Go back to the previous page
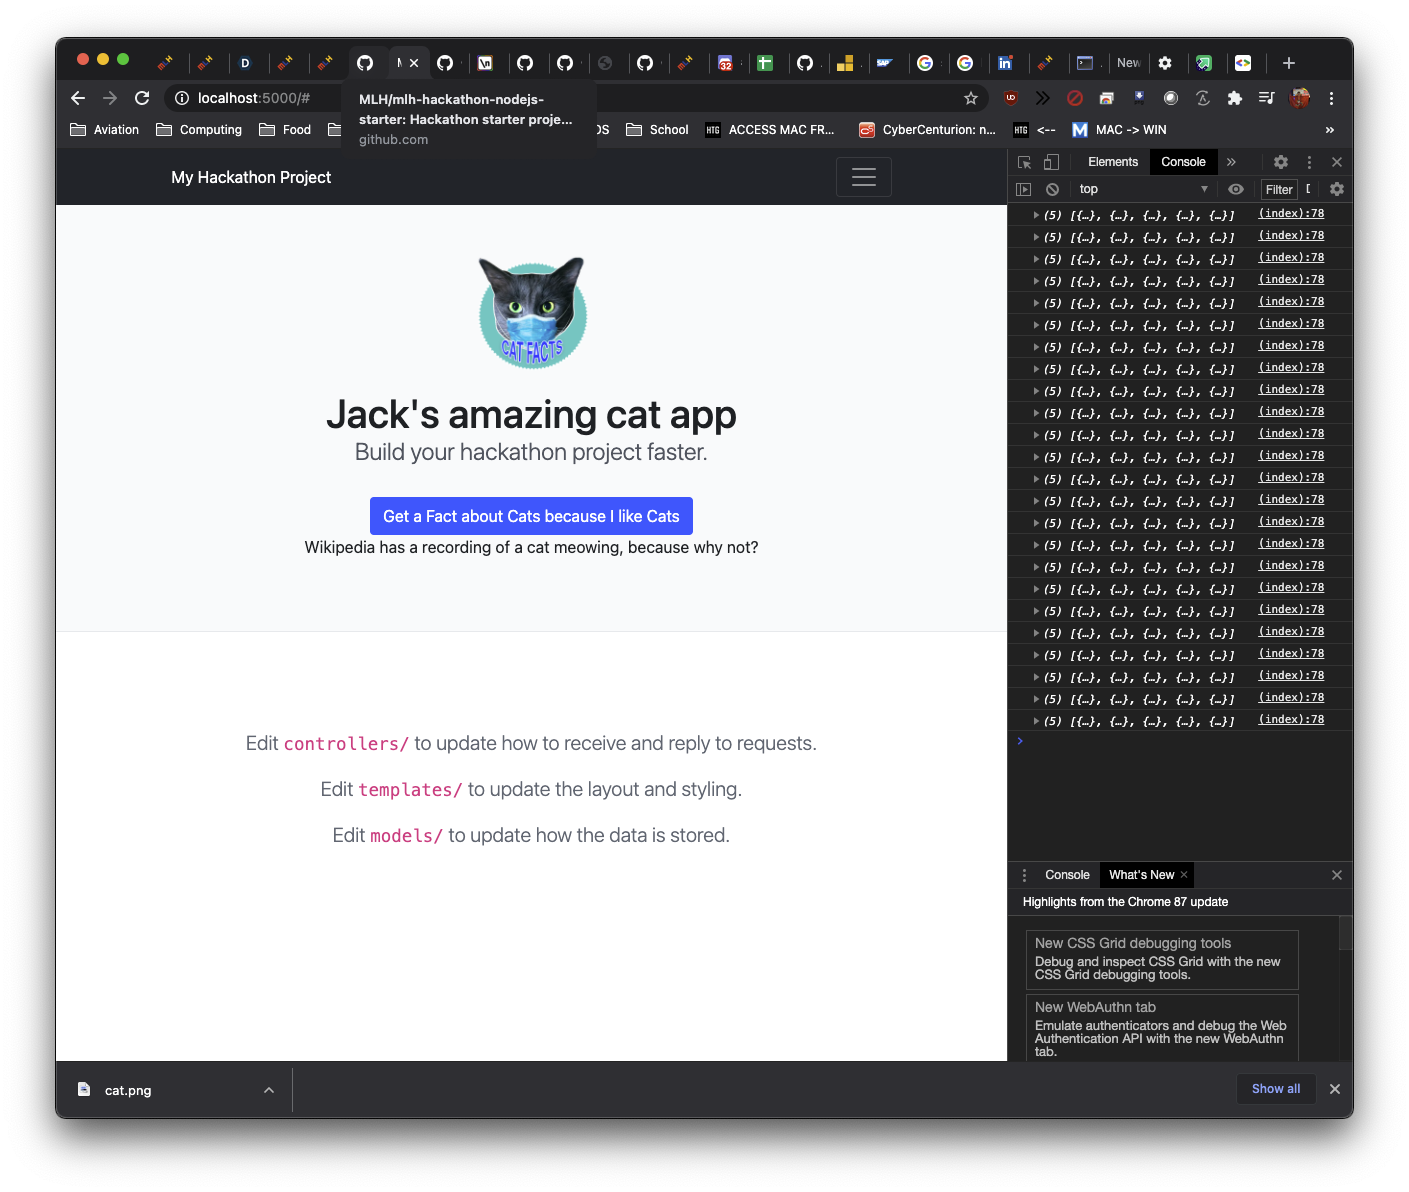The height and width of the screenshot is (1192, 1409). [x=78, y=98]
